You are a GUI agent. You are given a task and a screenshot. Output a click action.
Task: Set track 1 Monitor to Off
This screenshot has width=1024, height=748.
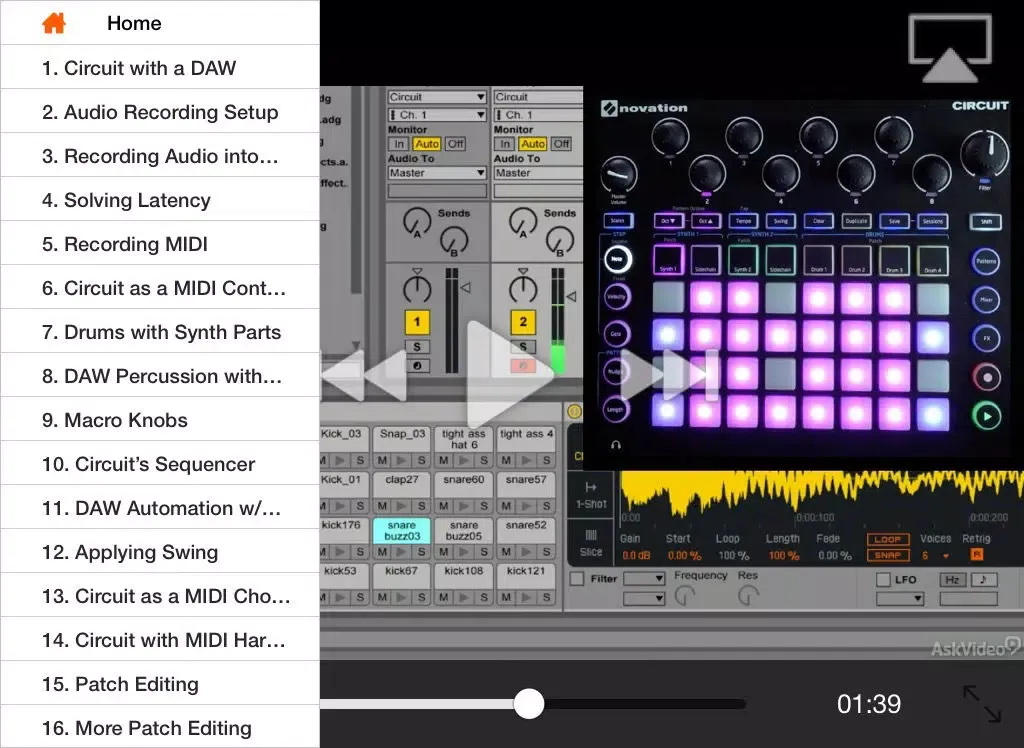(455, 144)
